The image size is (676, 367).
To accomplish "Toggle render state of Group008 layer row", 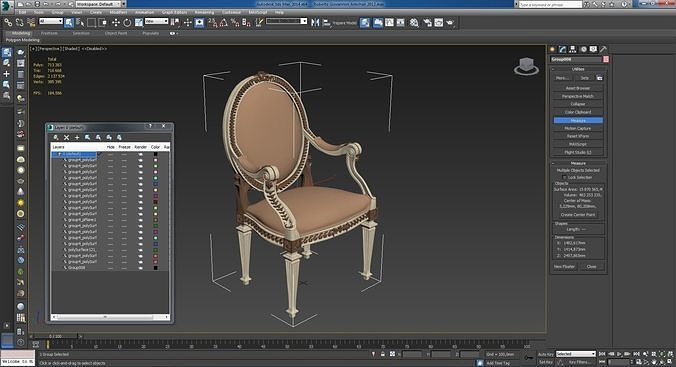I will [140, 268].
